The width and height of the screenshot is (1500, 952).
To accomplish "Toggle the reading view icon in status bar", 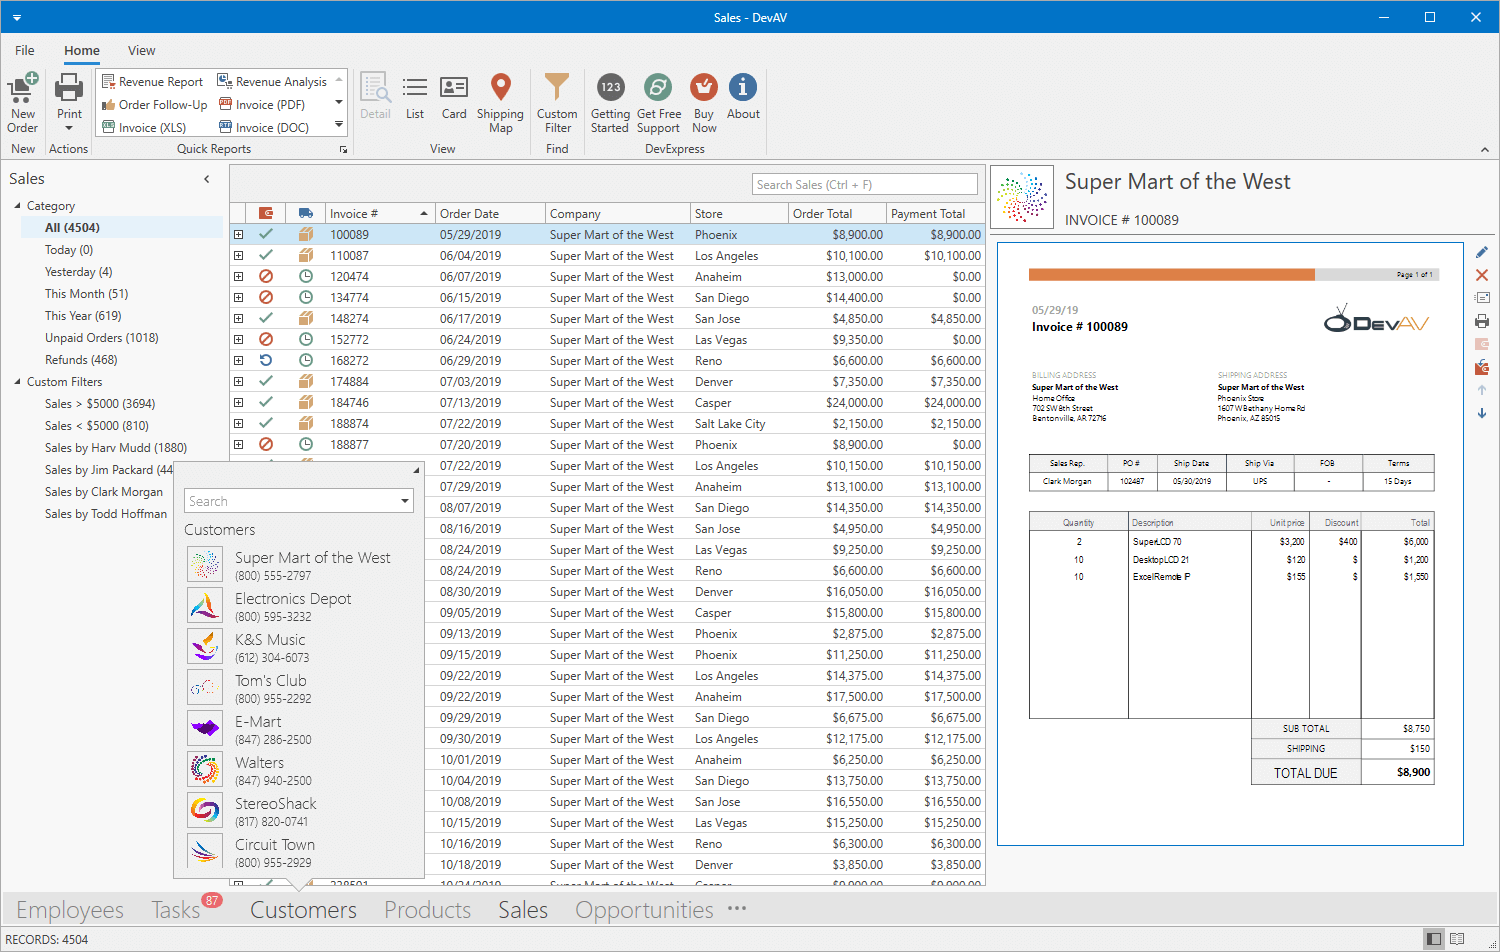I will point(1457,939).
